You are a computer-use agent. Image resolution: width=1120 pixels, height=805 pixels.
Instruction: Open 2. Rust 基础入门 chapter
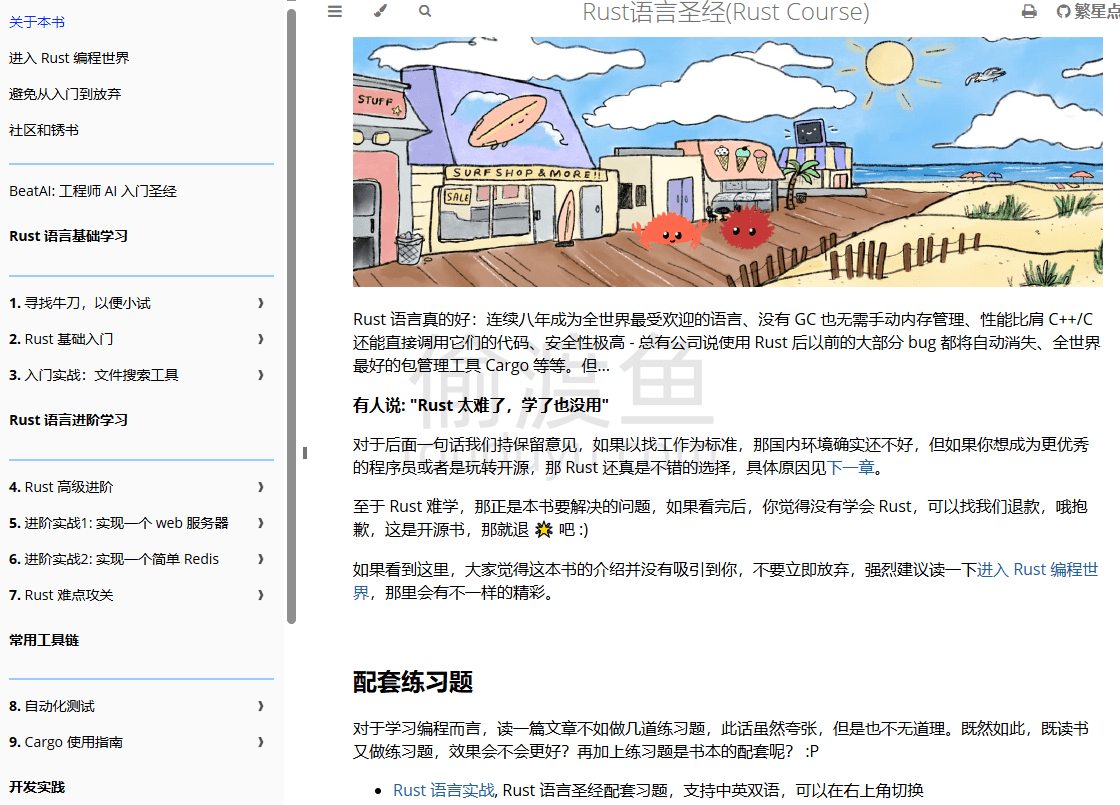[61, 339]
